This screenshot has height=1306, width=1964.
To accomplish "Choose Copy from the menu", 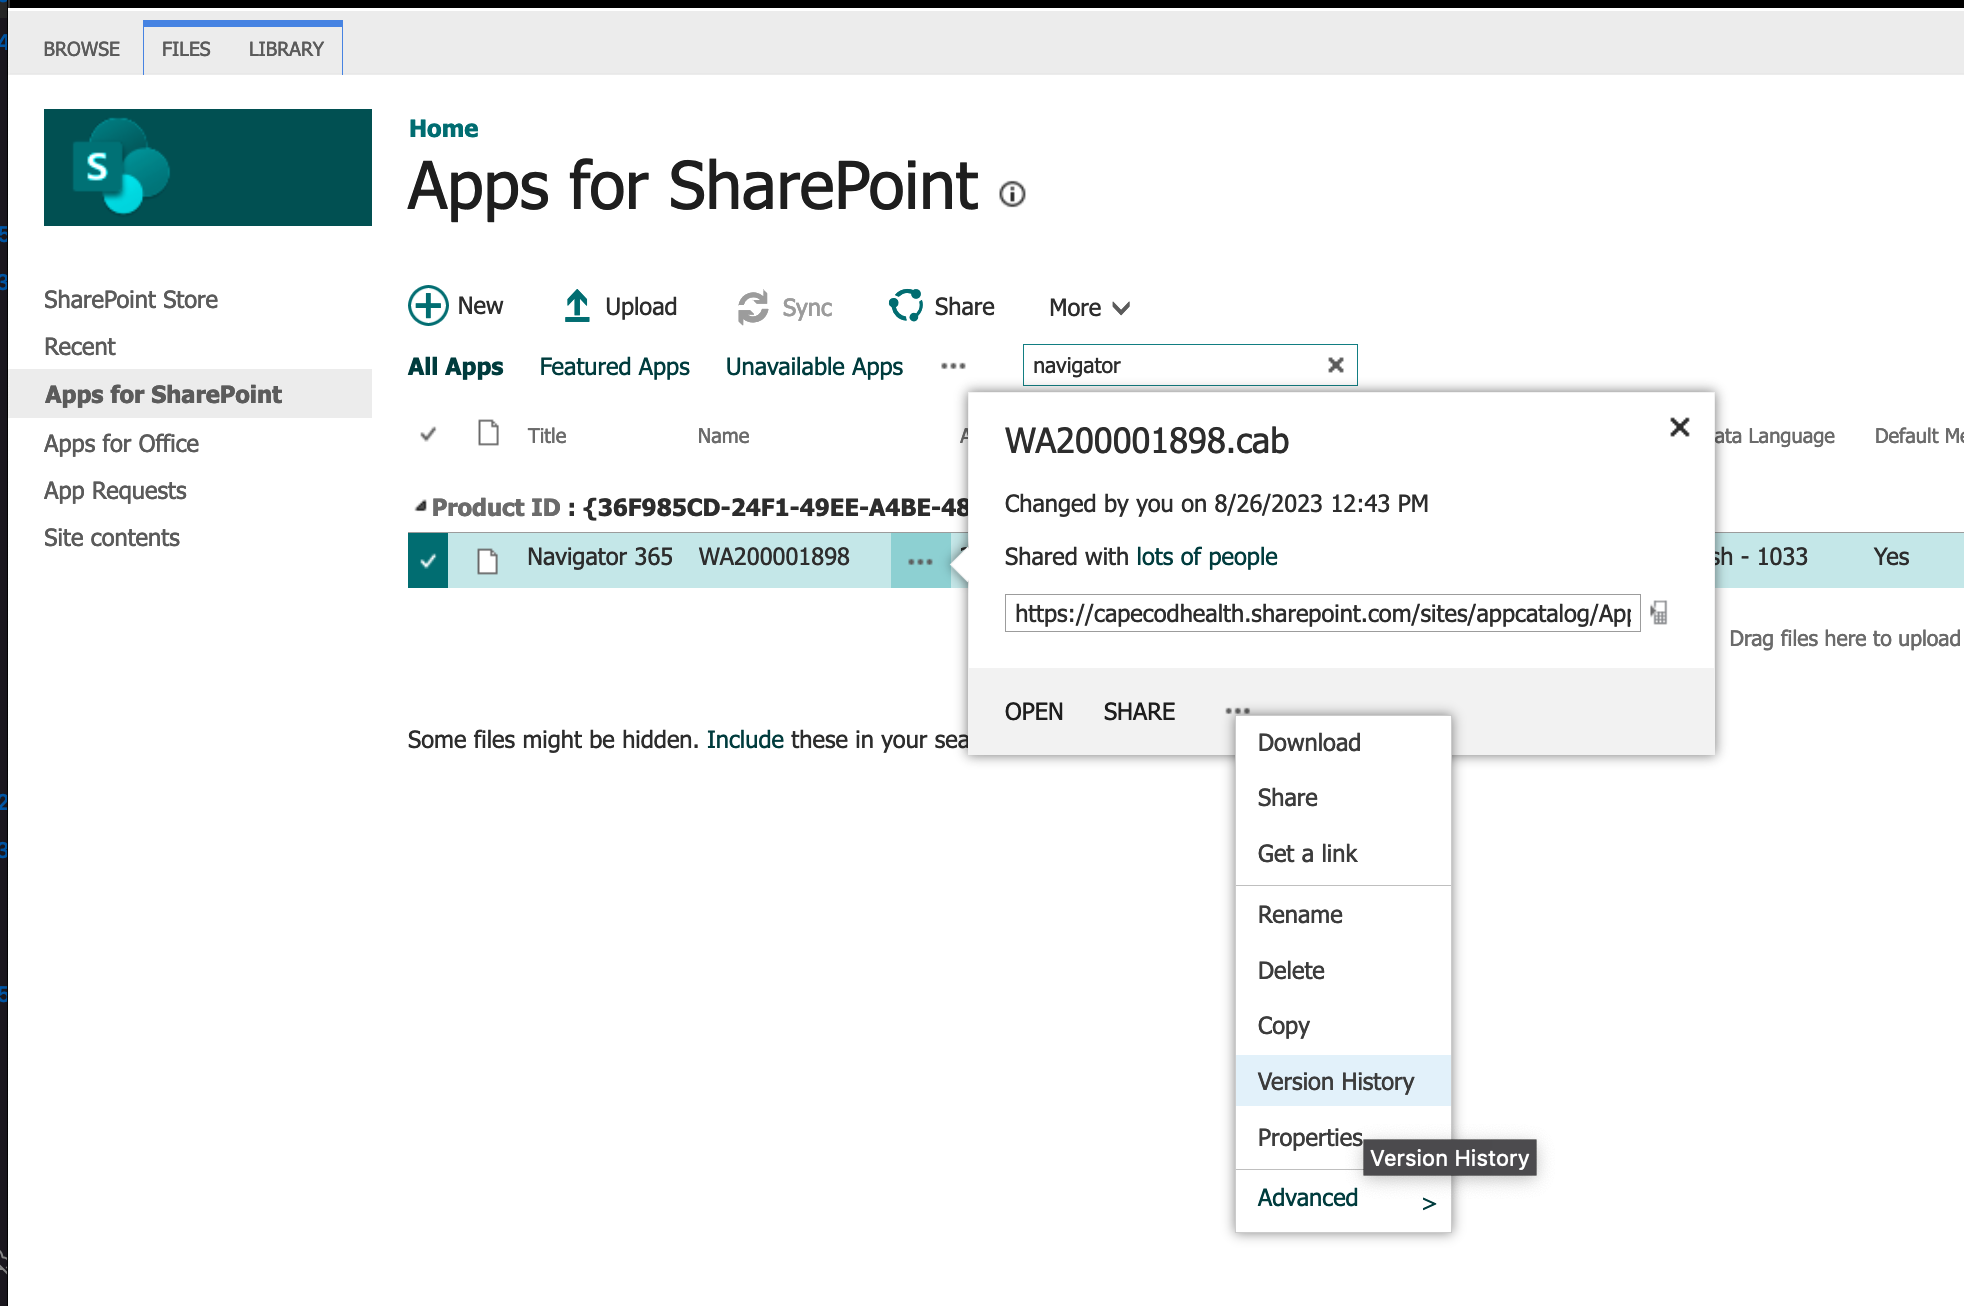I will click(x=1343, y=1026).
